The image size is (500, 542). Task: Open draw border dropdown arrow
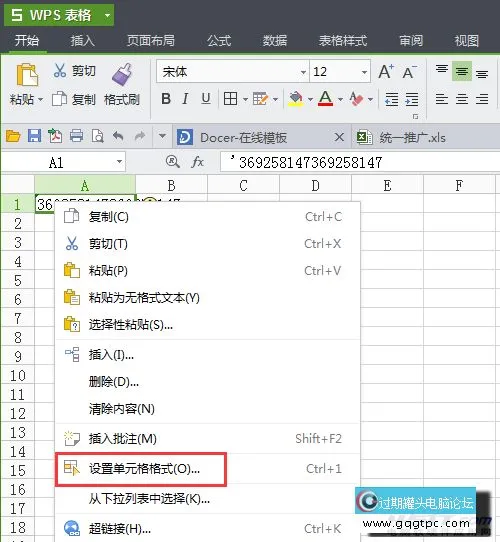coord(275,100)
